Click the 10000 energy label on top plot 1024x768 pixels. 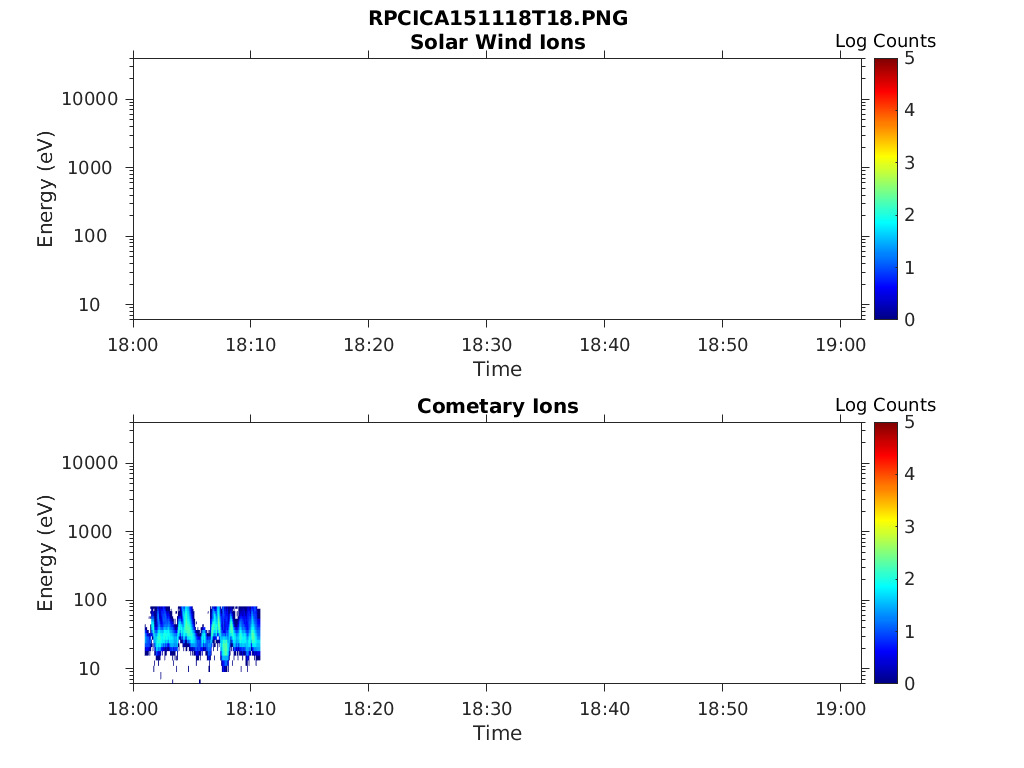(89, 99)
